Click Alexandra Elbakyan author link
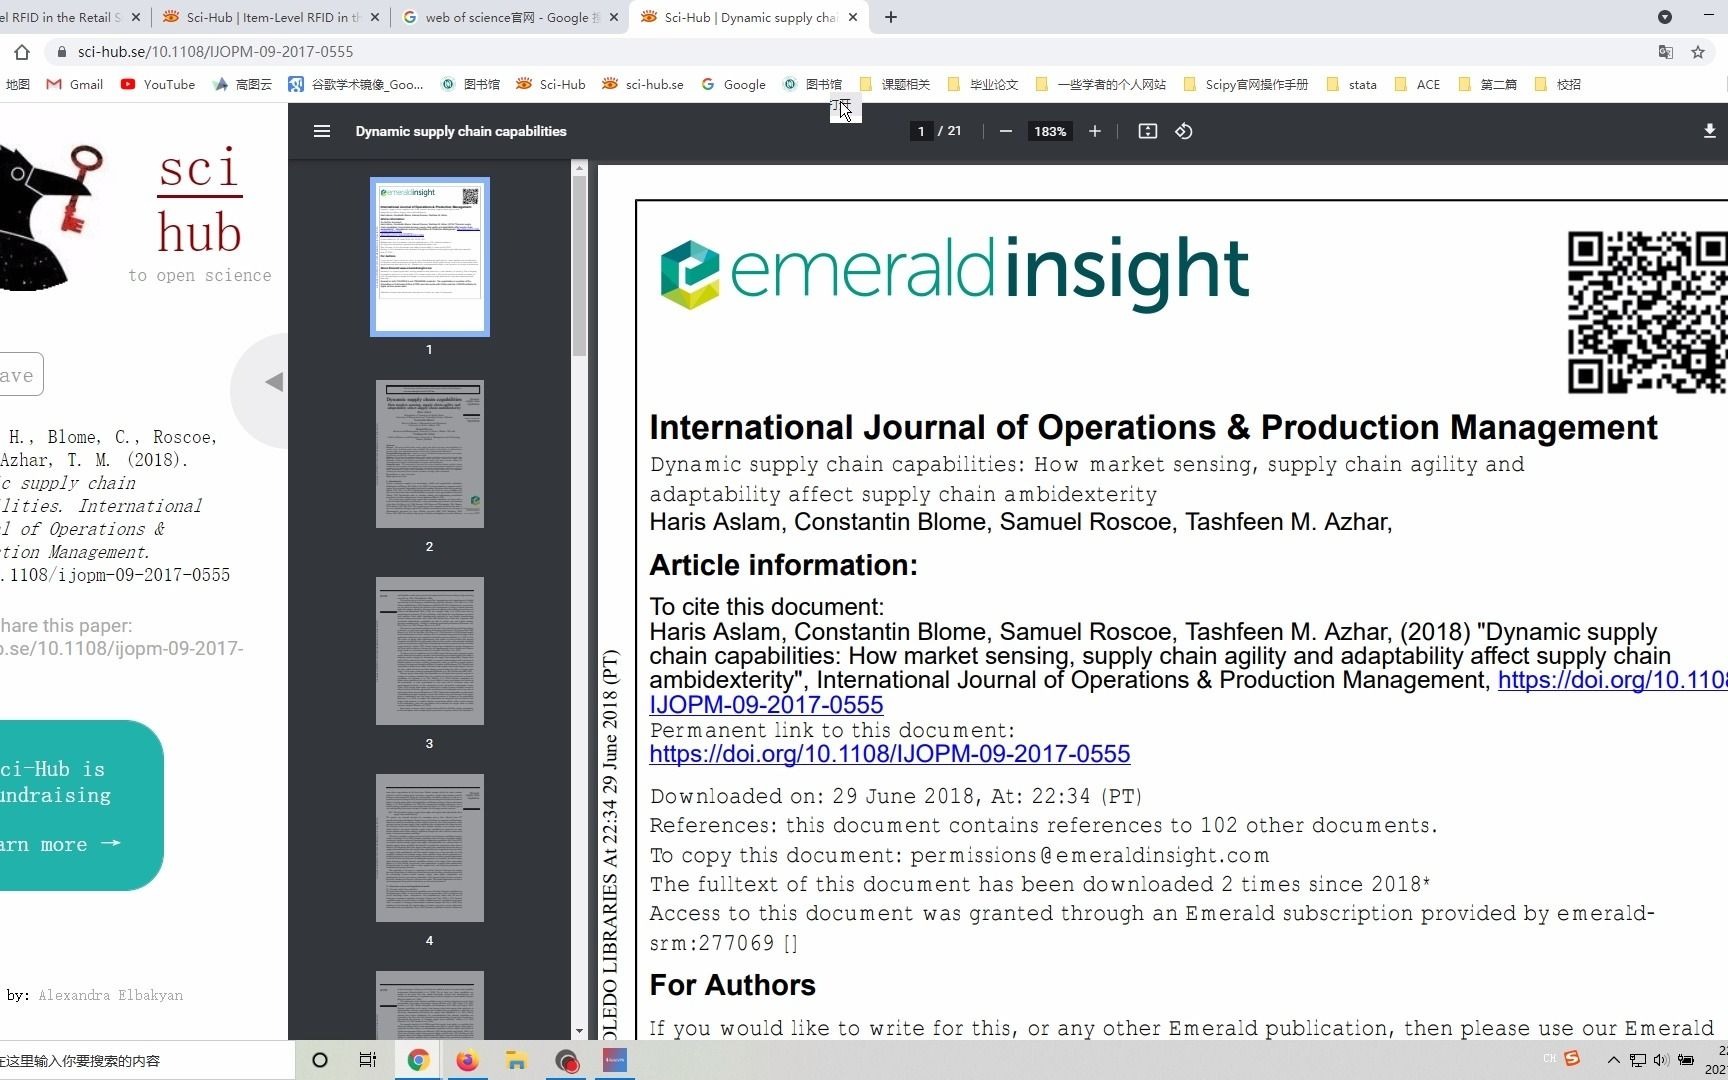 click(111, 995)
